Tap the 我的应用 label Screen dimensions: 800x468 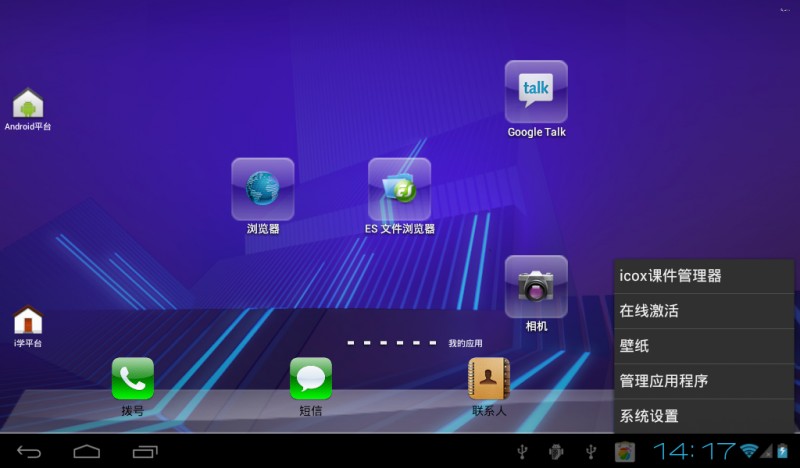(465, 343)
